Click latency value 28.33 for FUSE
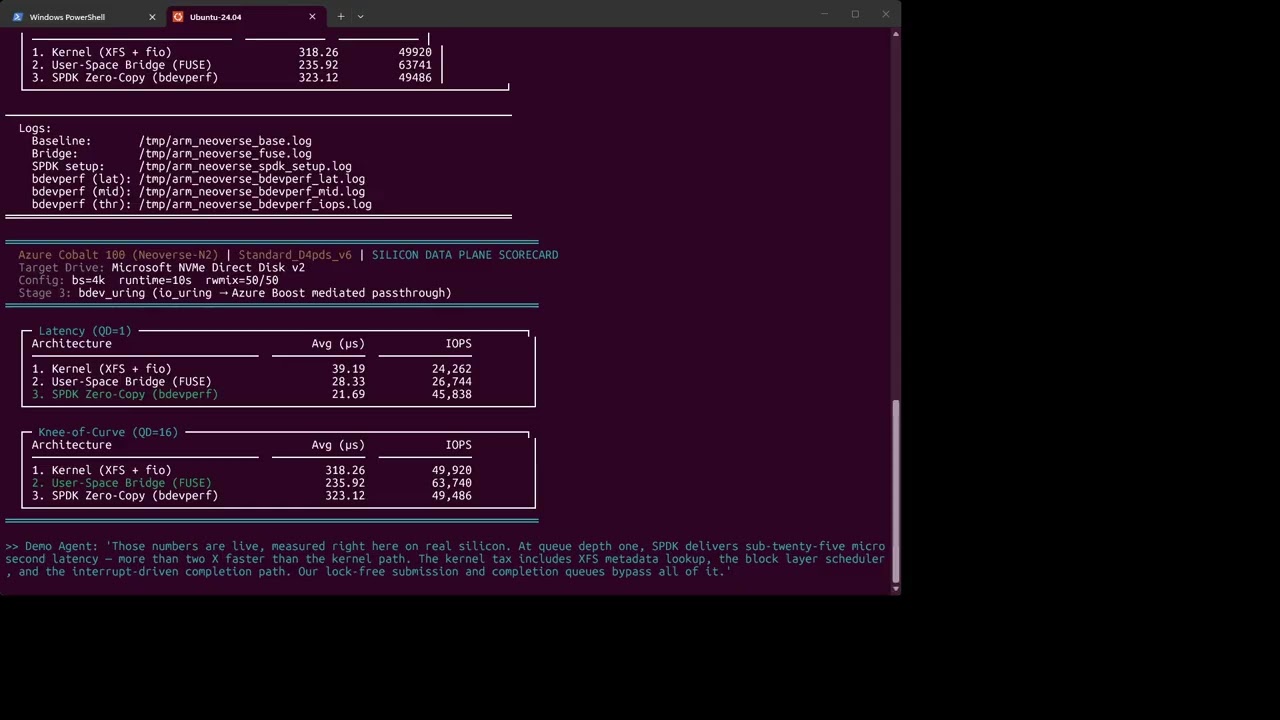This screenshot has width=1280, height=720. click(348, 382)
